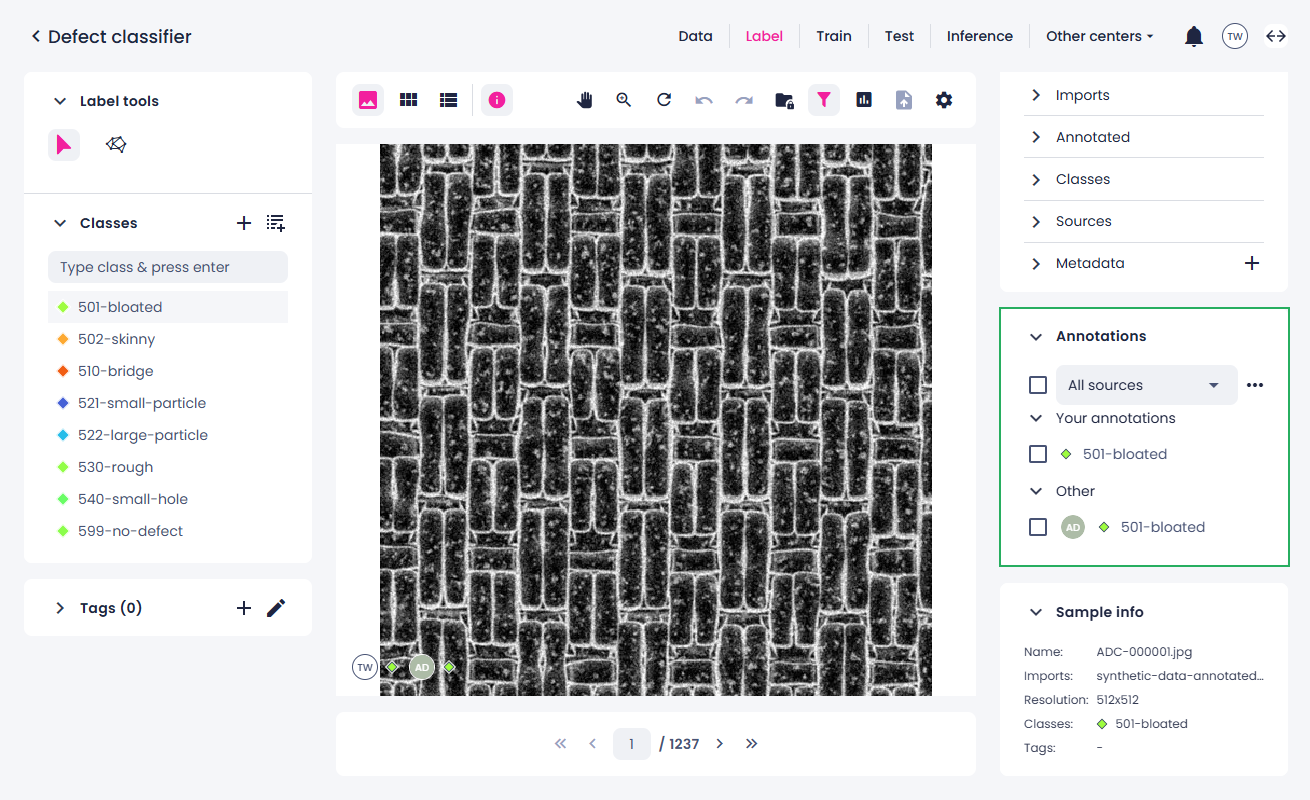1310x800 pixels.
Task: Activate the zoom magnifier tool
Action: point(624,100)
